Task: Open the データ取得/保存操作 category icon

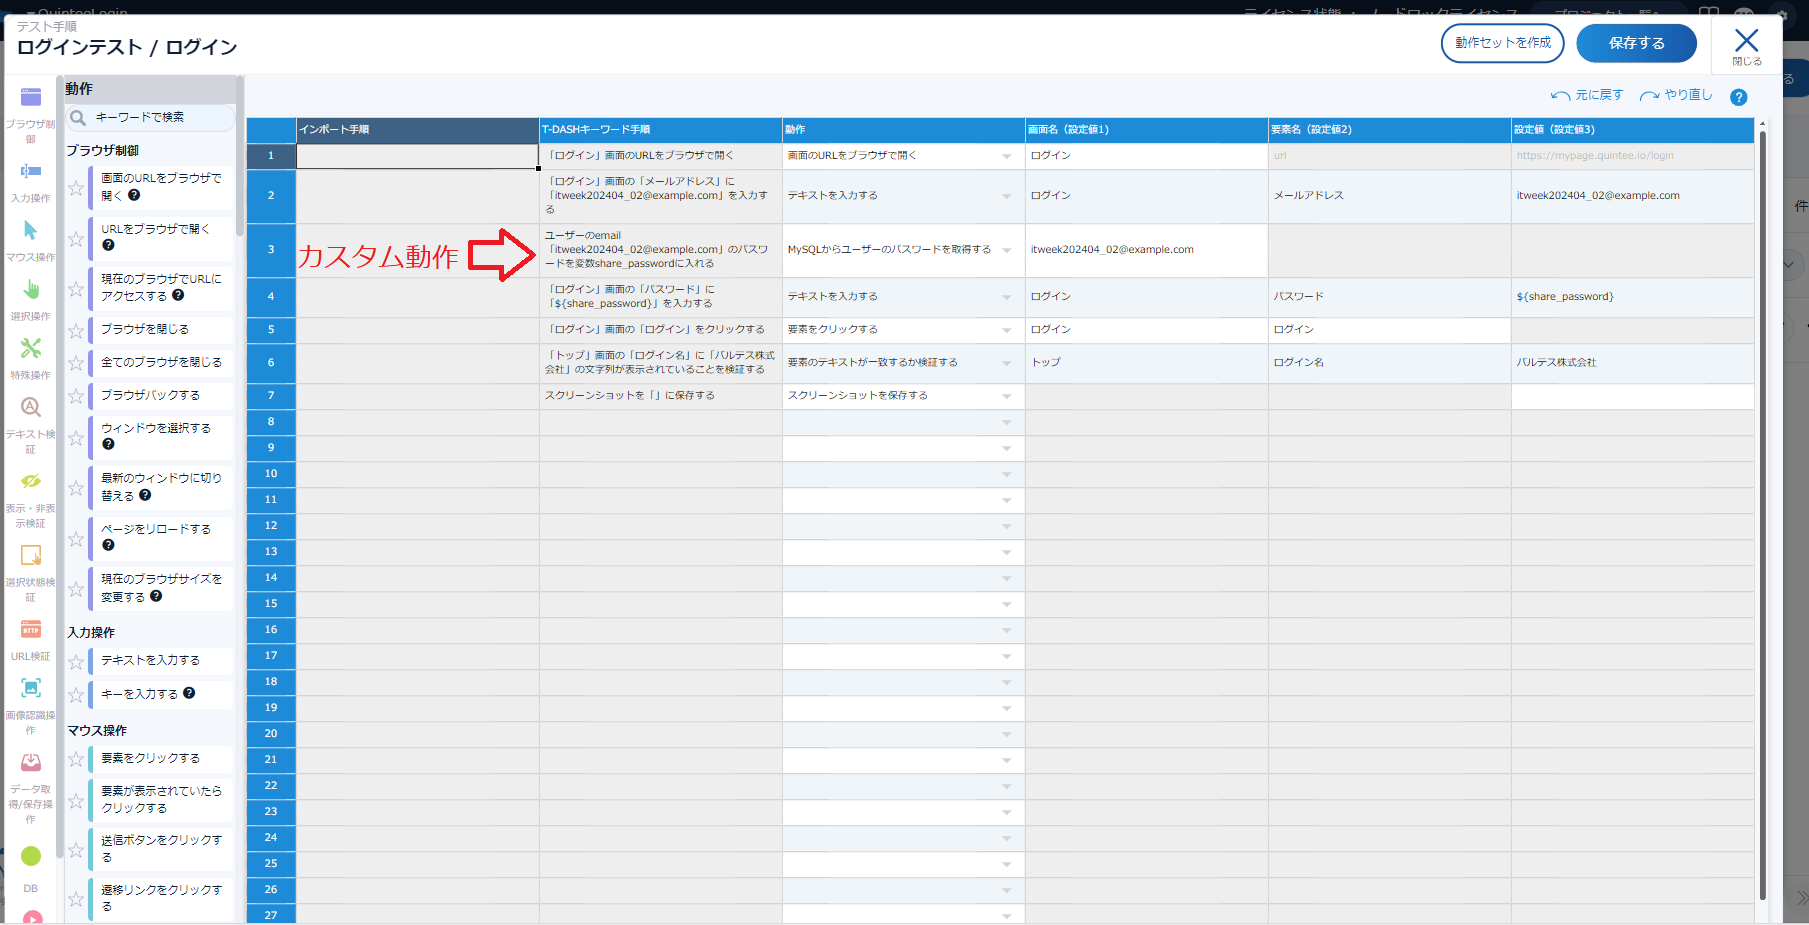Action: (31, 762)
